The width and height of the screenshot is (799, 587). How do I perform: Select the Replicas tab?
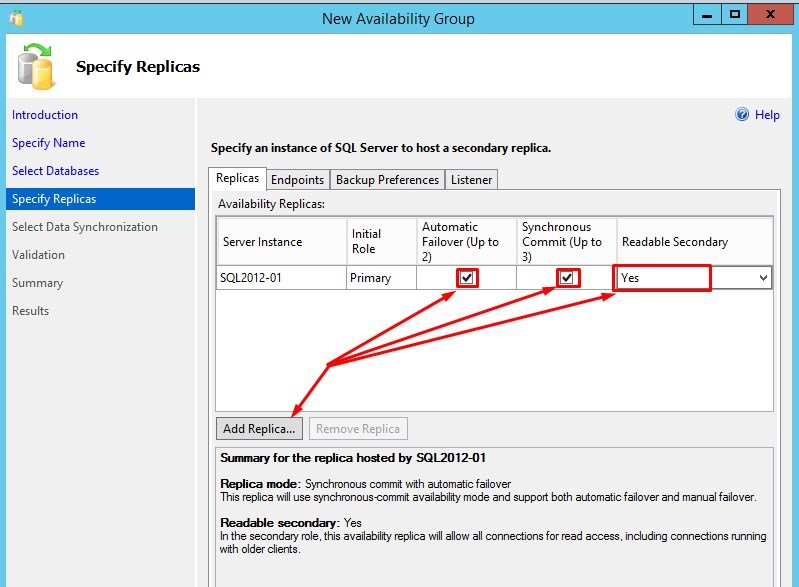tap(238, 178)
